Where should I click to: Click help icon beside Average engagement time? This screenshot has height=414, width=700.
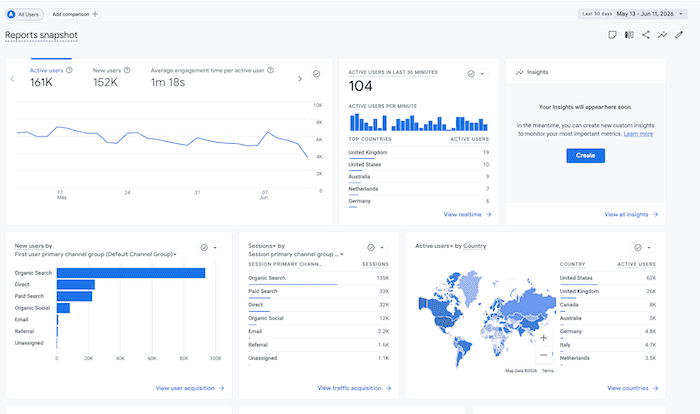click(271, 70)
